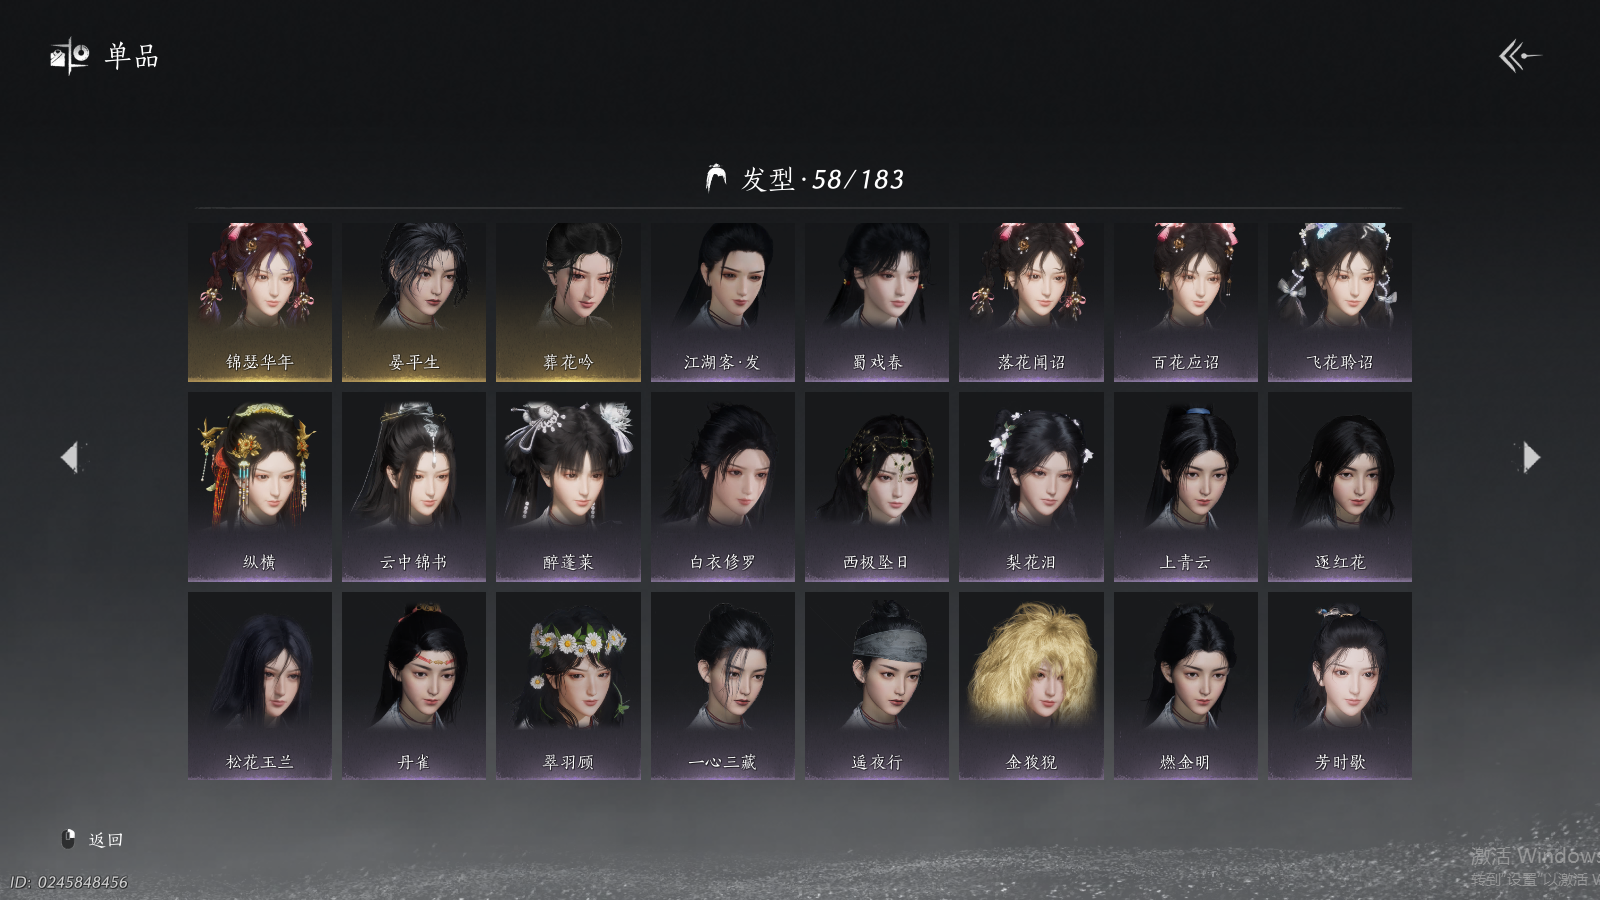
Task: Pick the 西极坠日 hairstyle
Action: point(877,486)
